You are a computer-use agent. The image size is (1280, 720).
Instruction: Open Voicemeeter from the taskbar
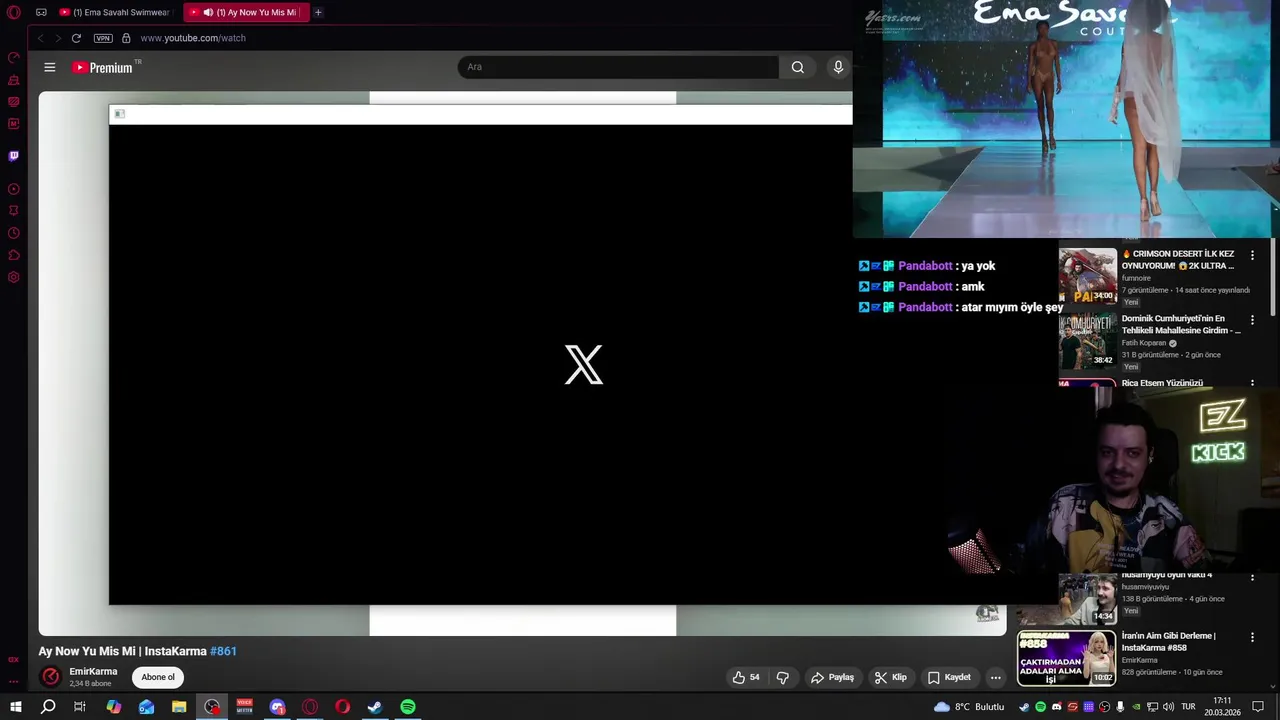(244, 707)
